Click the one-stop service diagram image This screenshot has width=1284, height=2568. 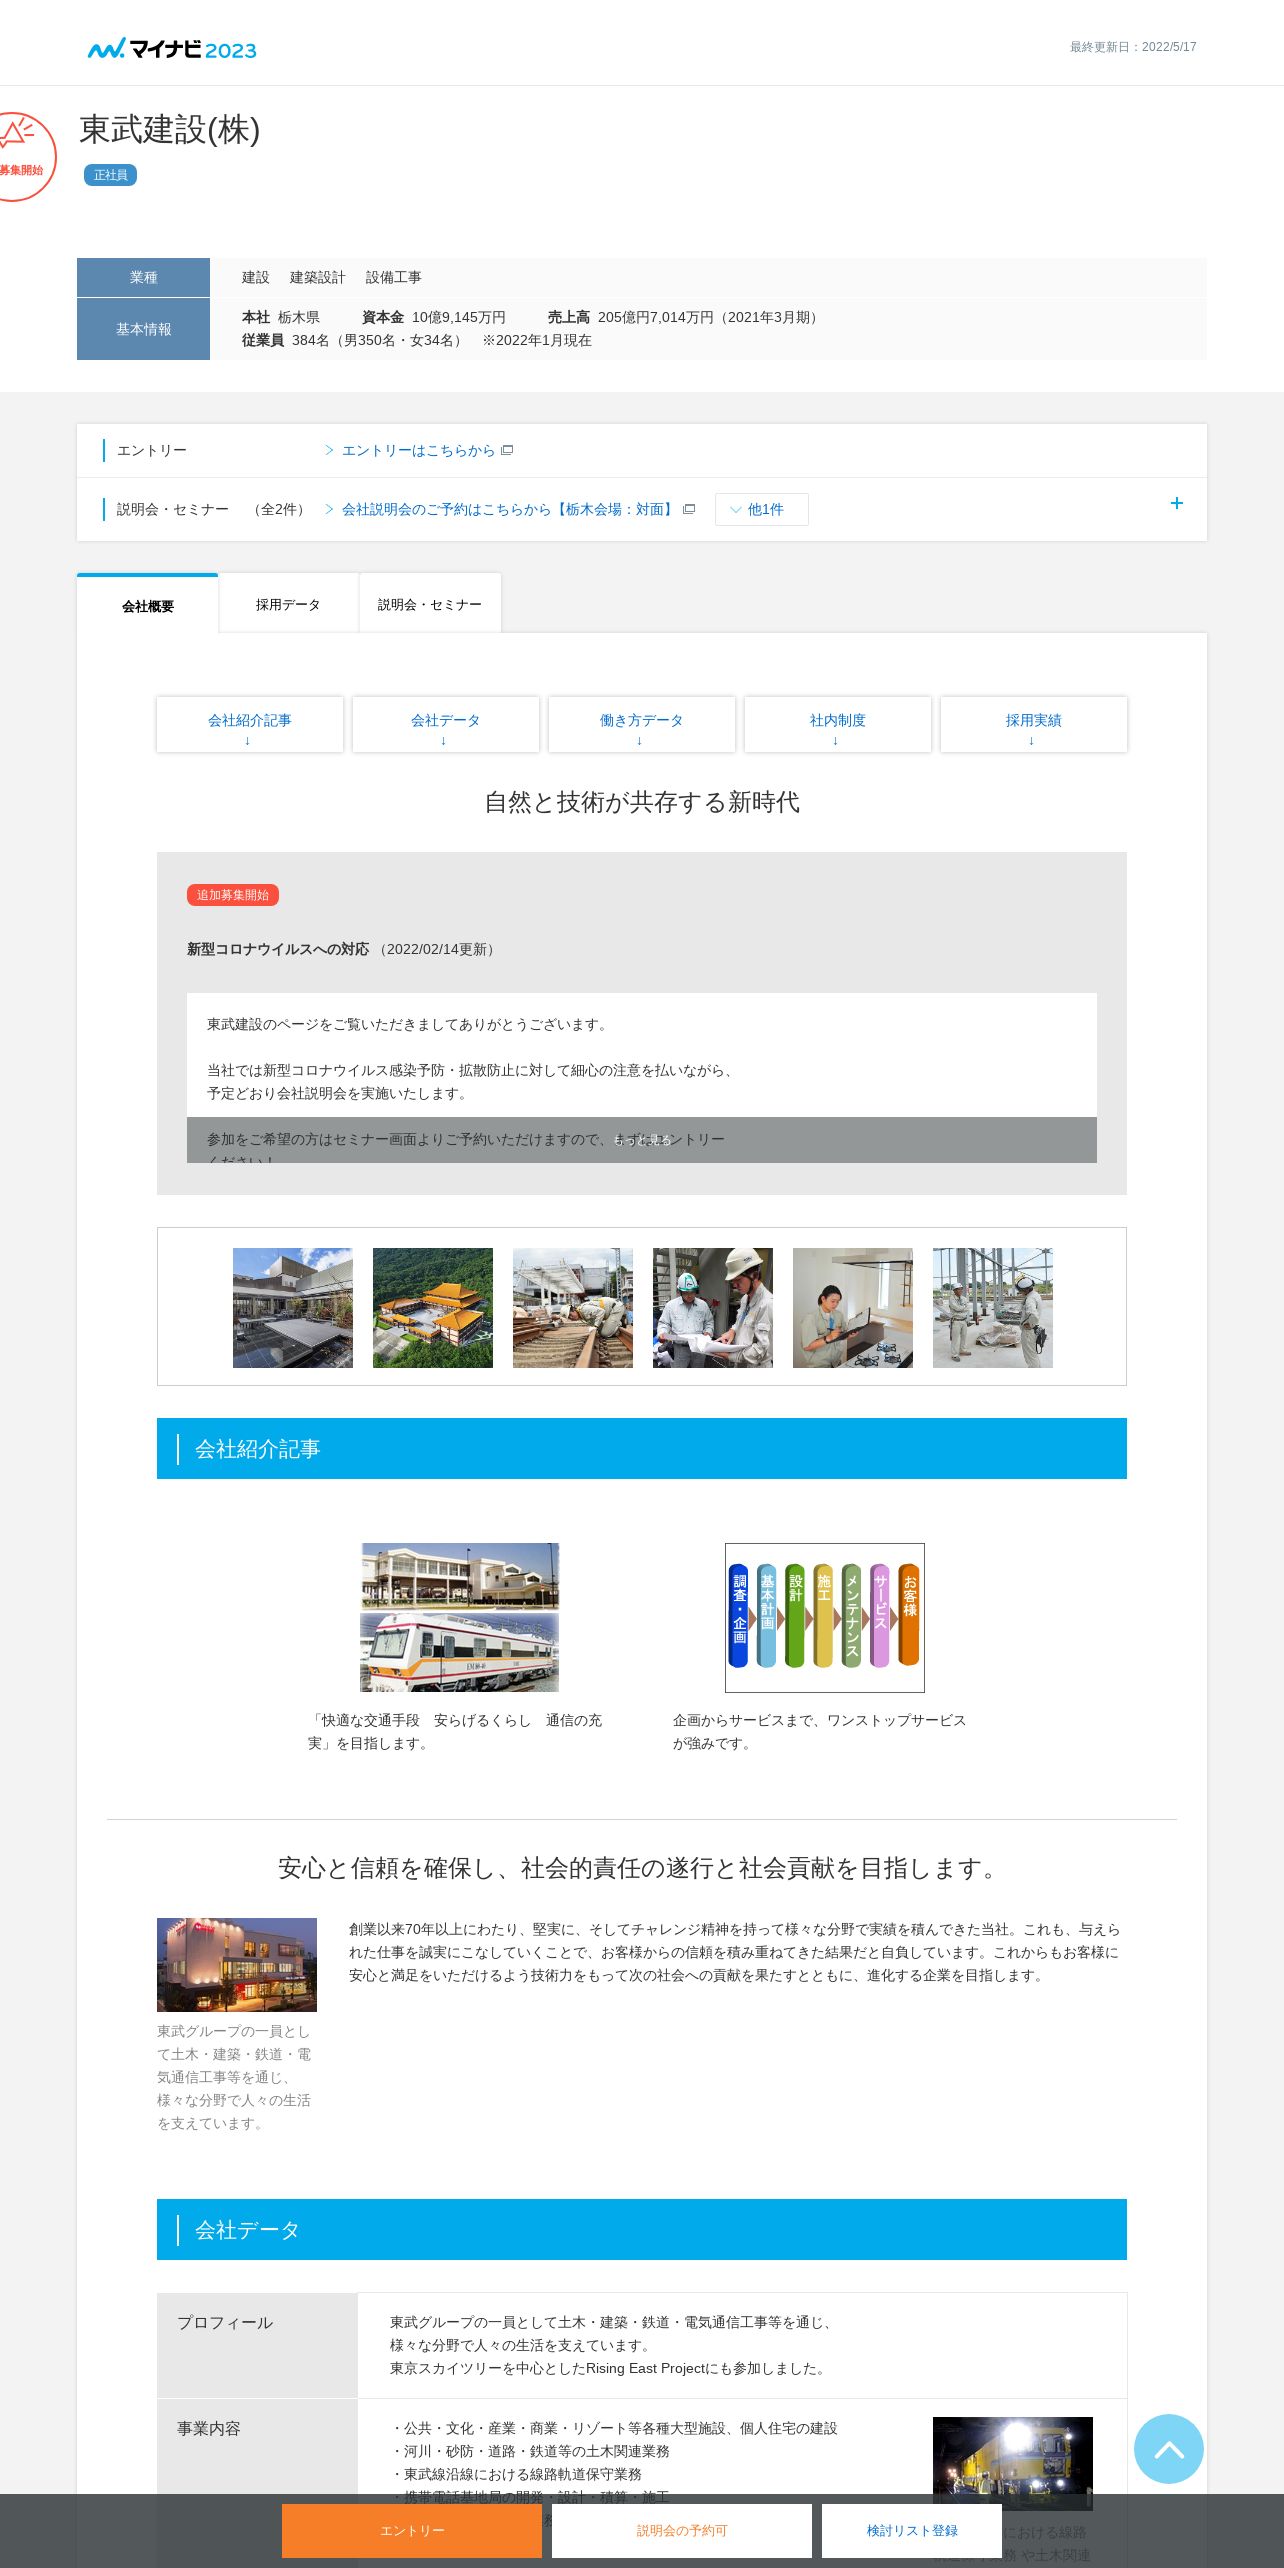825,1617
